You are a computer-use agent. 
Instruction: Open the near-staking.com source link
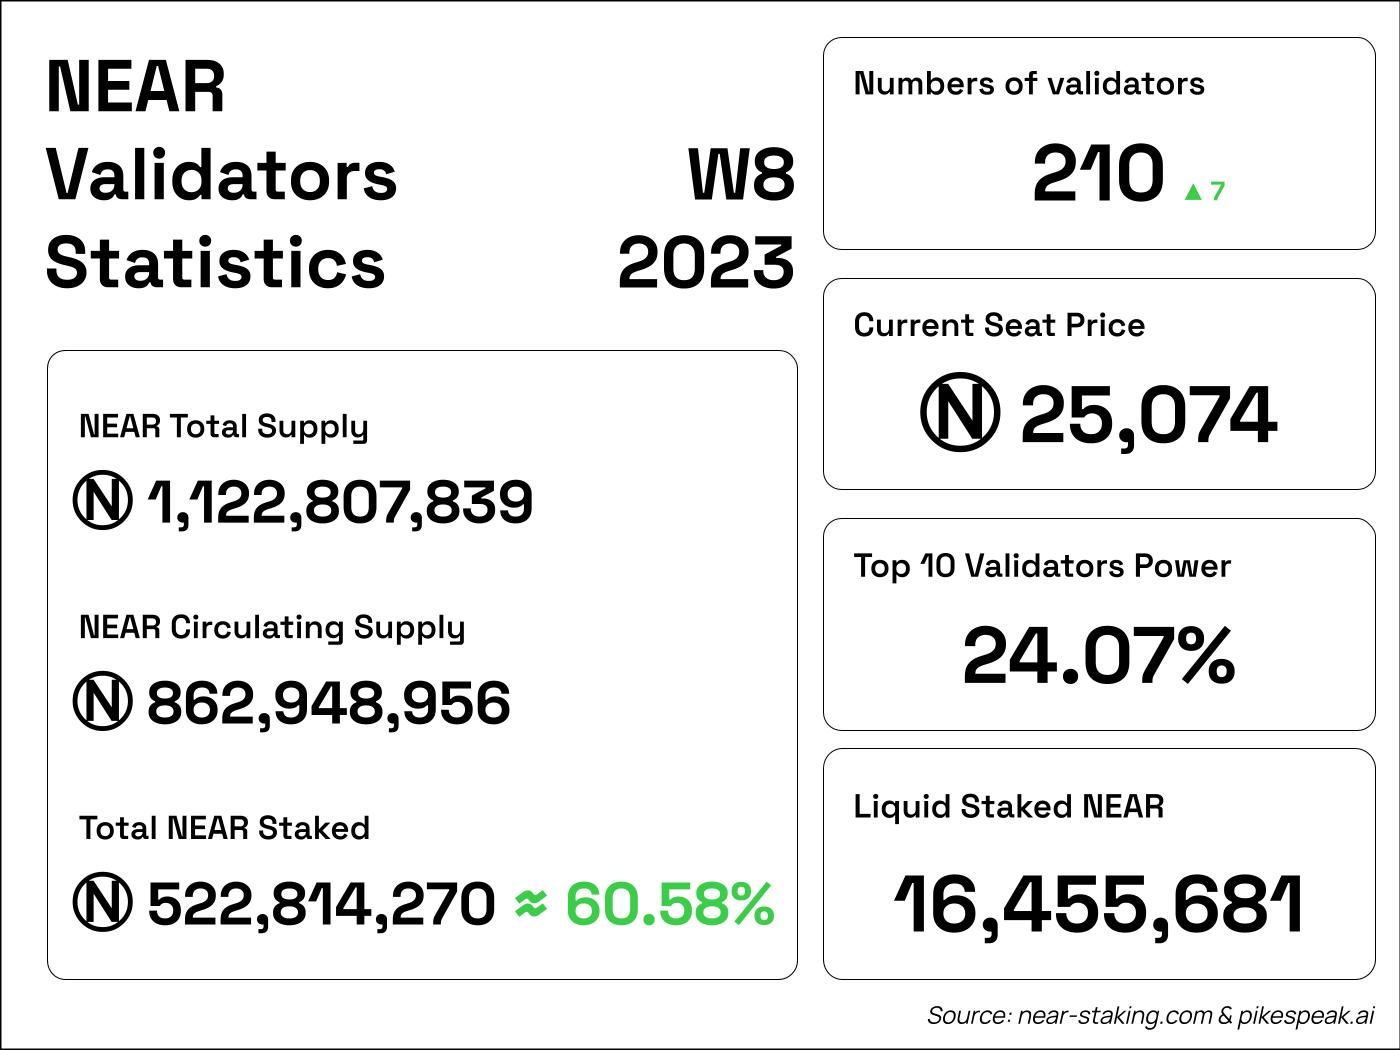point(1114,1016)
